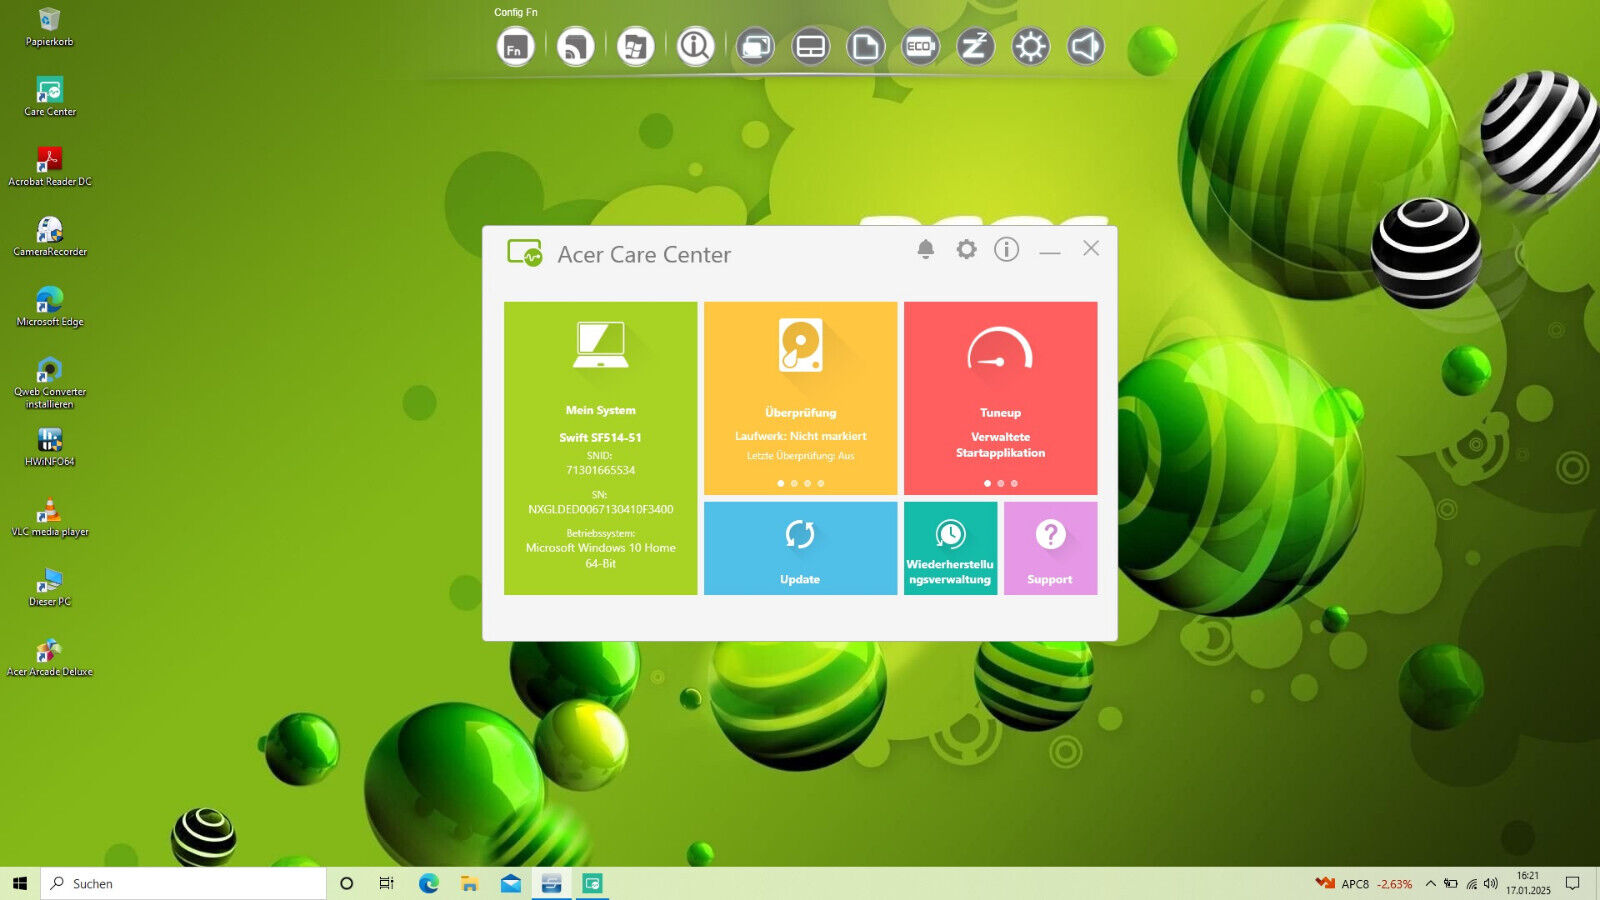Open the Überprüfung disk check tile
1600x900 pixels.
pos(800,398)
